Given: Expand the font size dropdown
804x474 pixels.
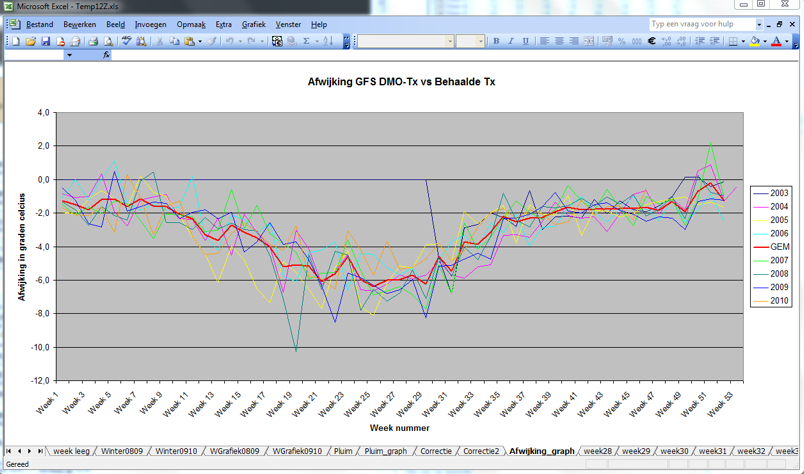Looking at the screenshot, I should click(x=480, y=41).
